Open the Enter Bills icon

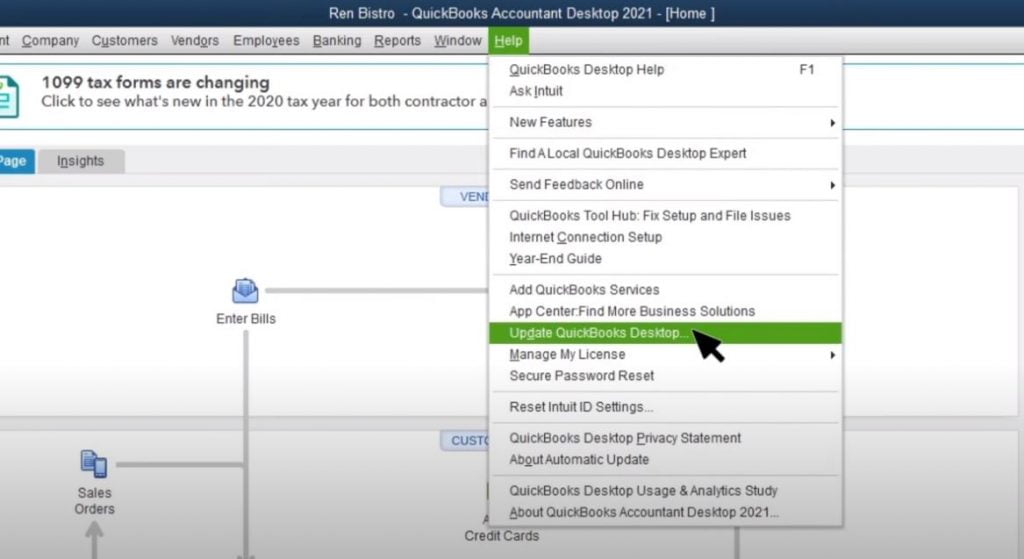[245, 291]
